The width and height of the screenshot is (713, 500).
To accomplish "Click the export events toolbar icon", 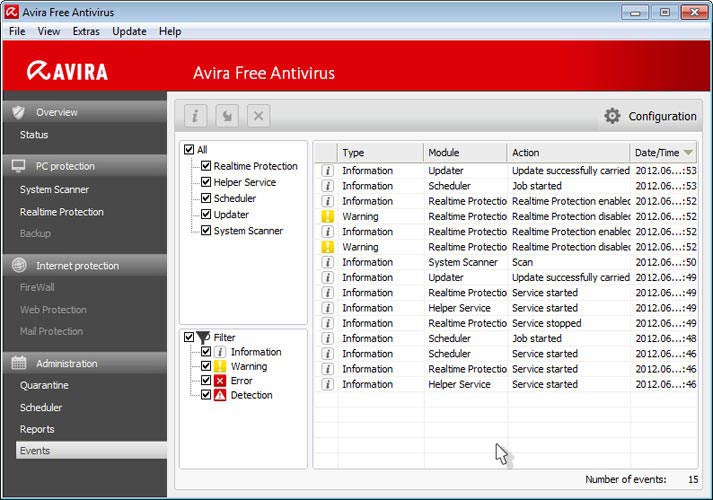I will click(227, 116).
